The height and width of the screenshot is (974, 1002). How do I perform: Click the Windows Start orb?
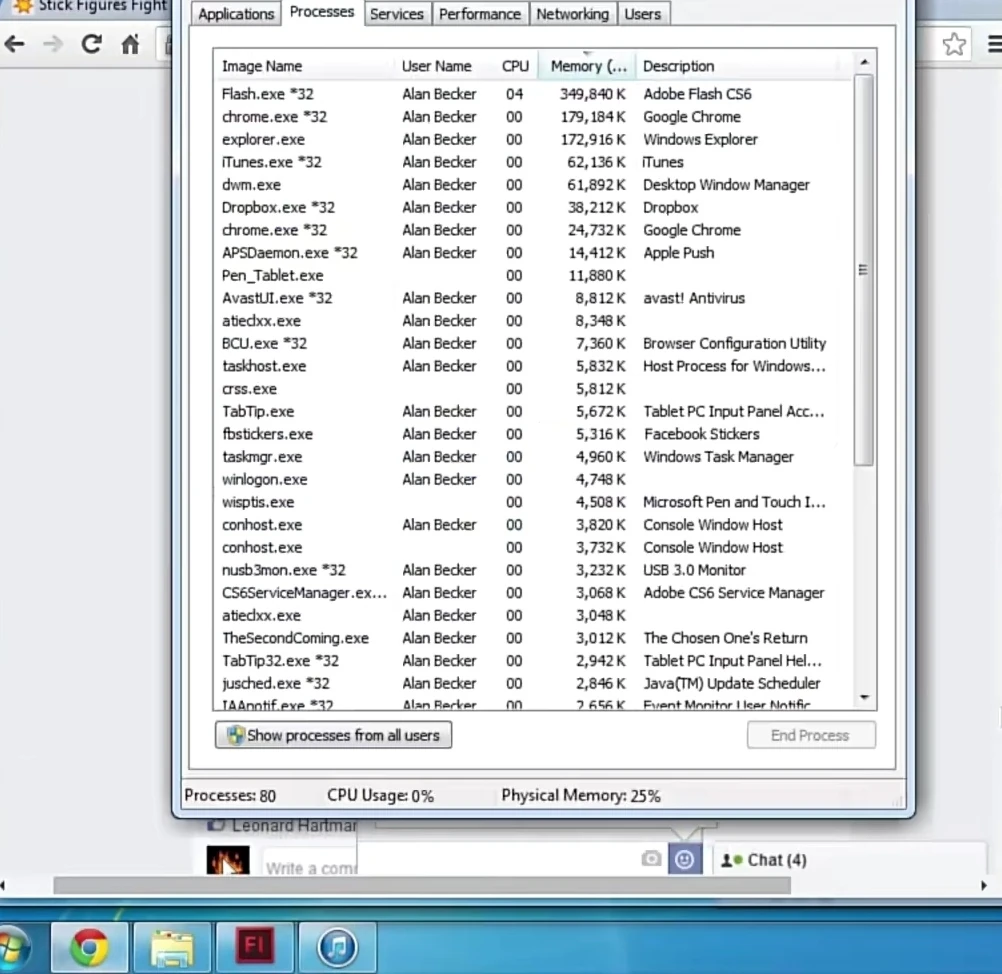pos(13,947)
